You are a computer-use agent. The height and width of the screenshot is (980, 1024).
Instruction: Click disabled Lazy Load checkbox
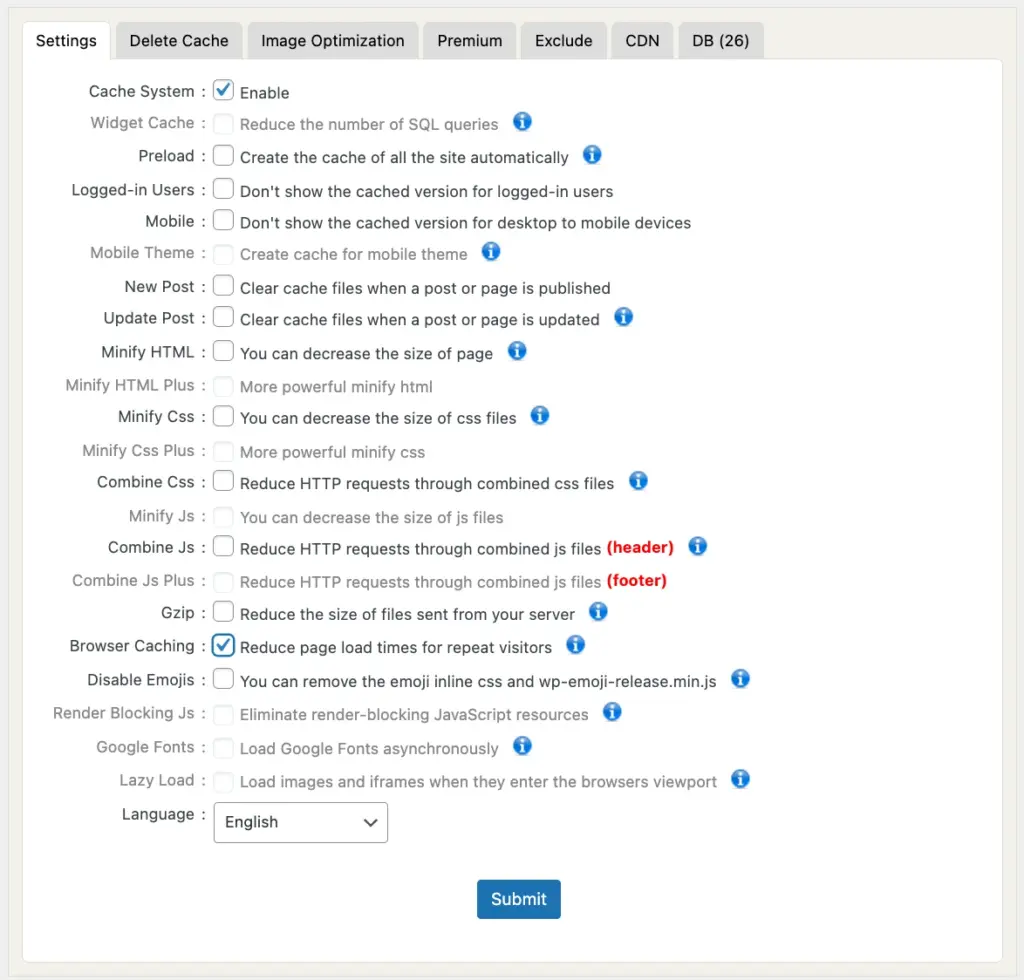223,781
